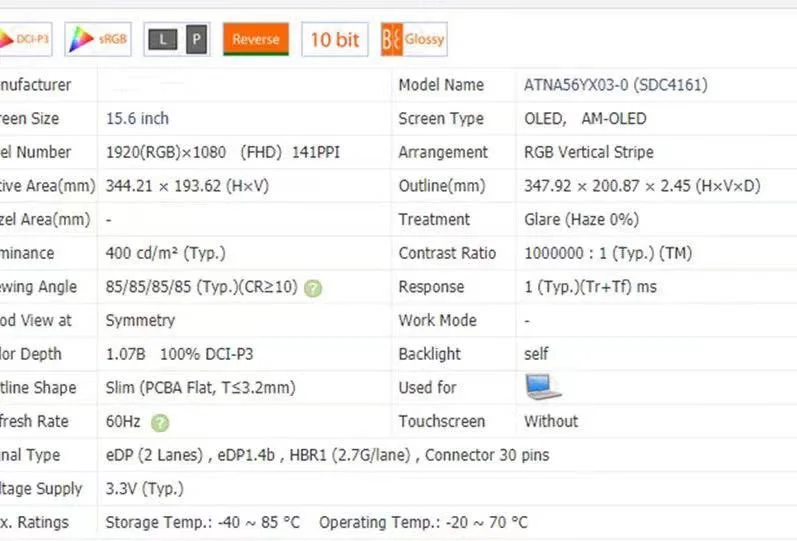This screenshot has width=797, height=541.
Task: Select model name ATNA56YX03-0 (SDC4161)
Action: point(616,85)
